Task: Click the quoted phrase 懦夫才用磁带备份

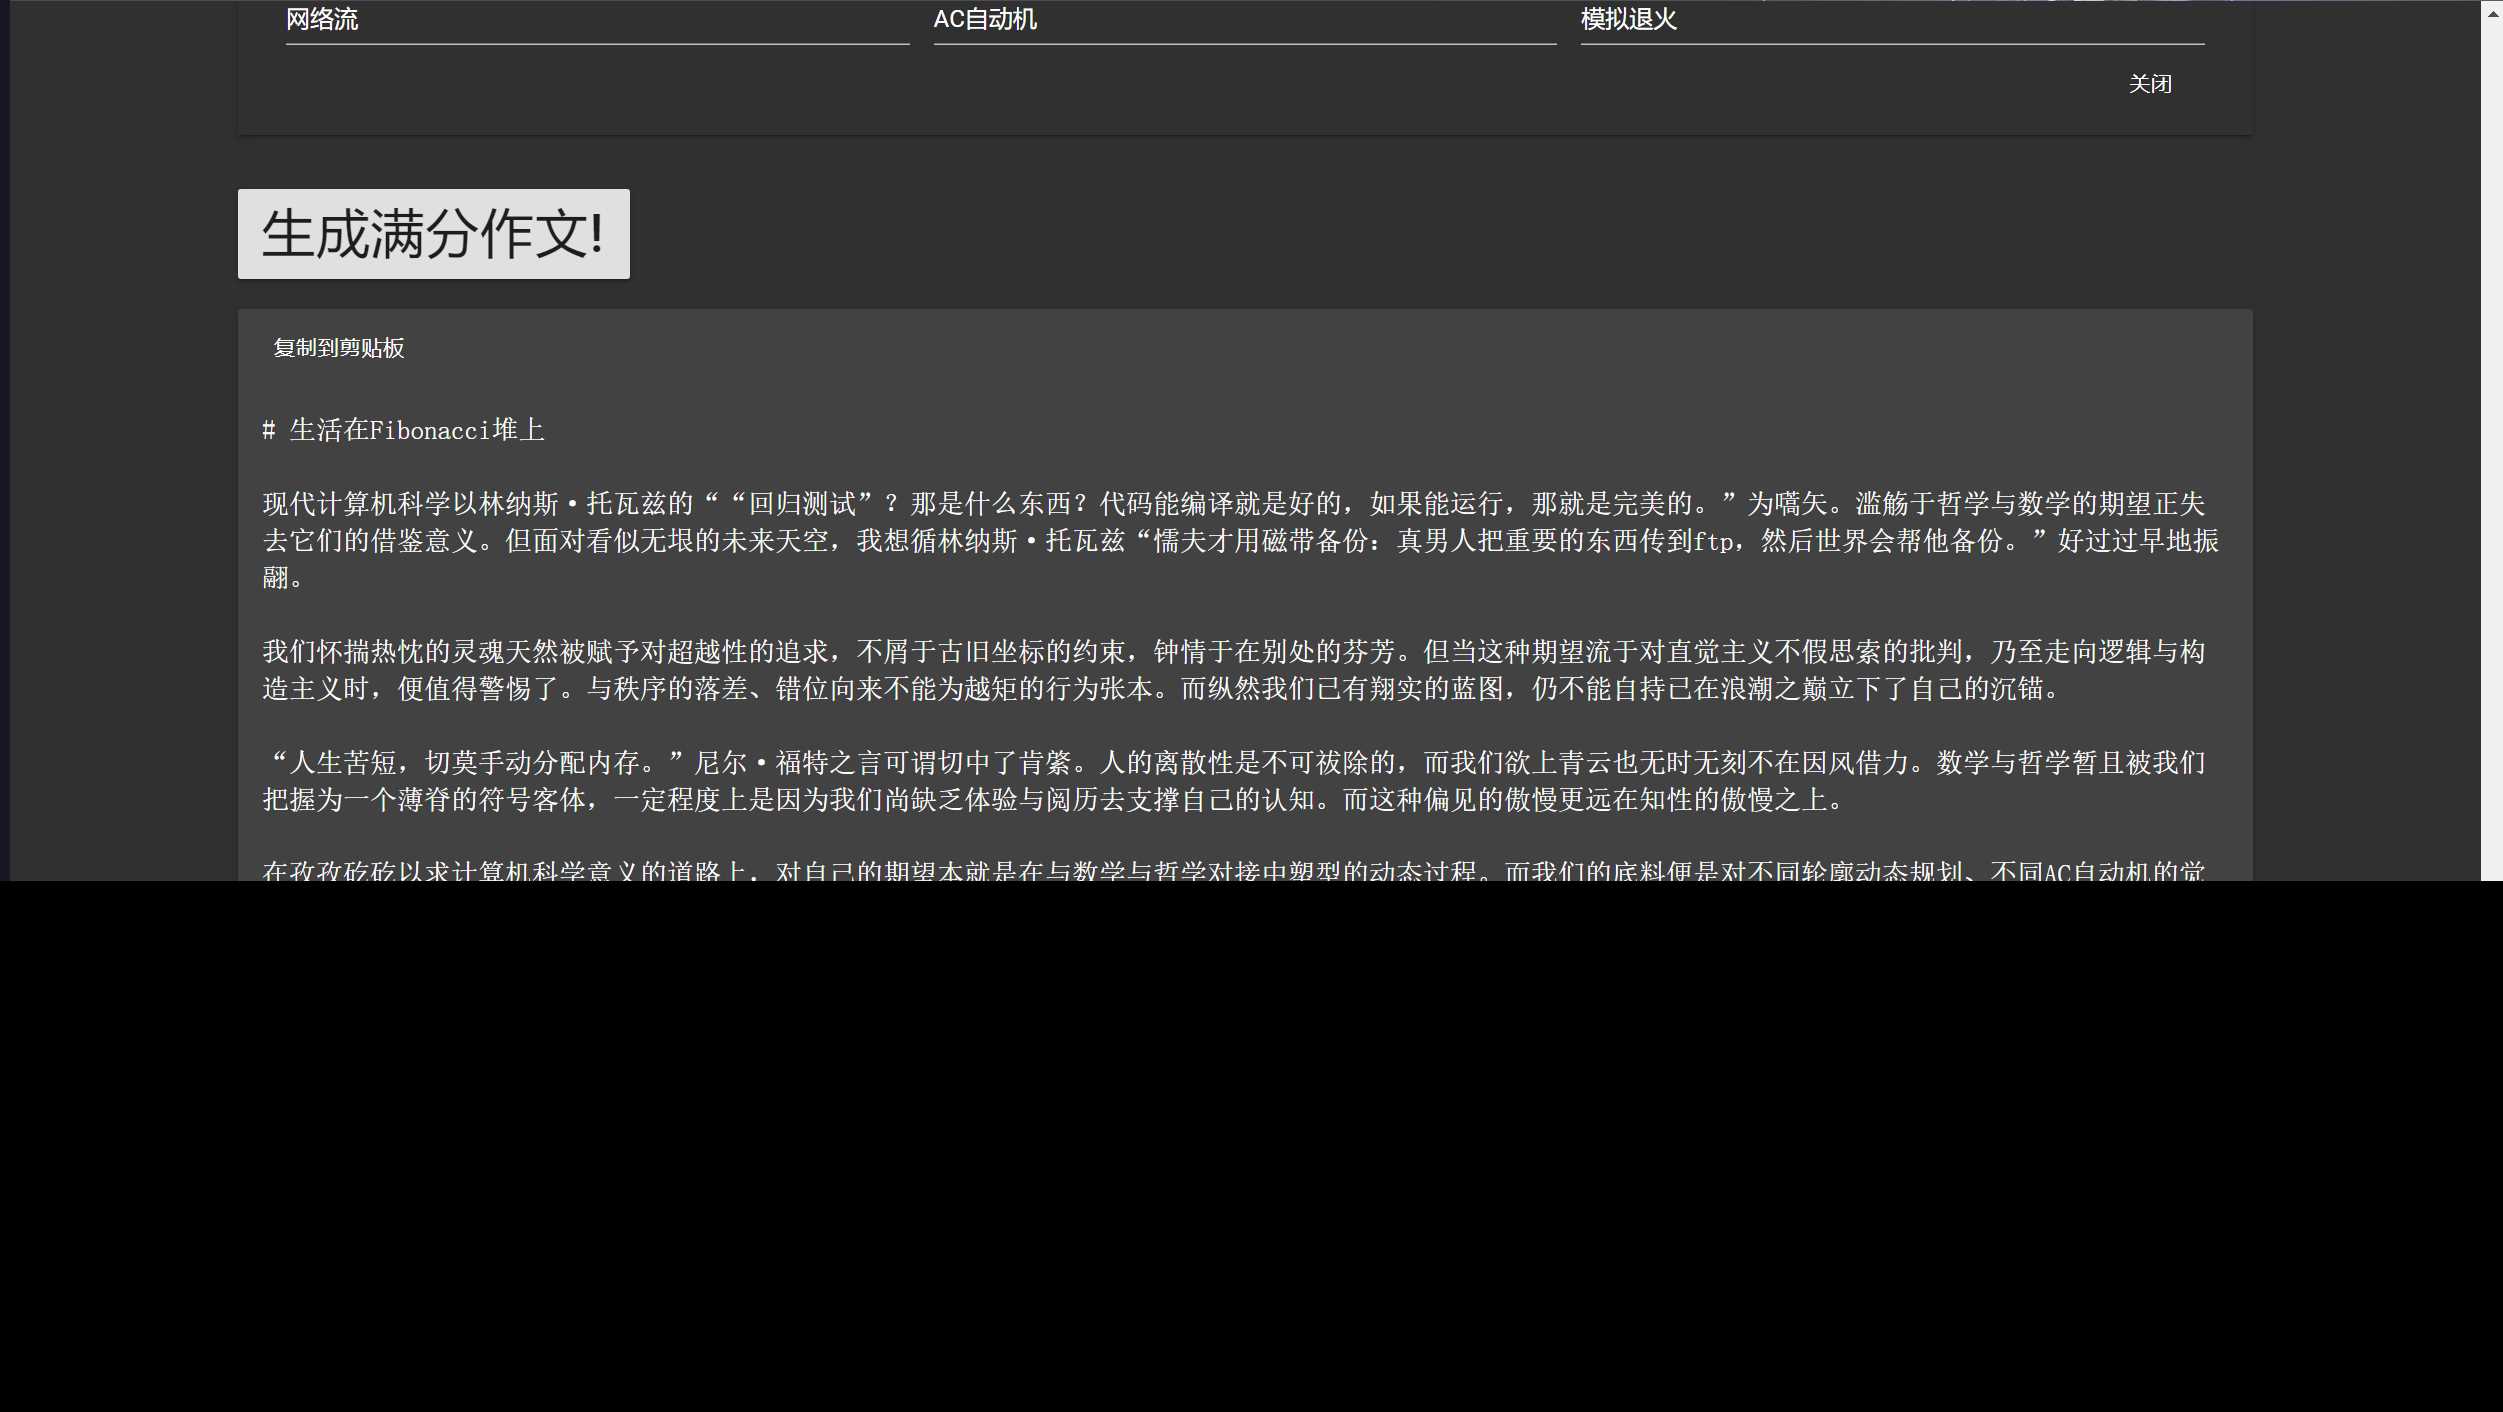Action: (x=1260, y=542)
